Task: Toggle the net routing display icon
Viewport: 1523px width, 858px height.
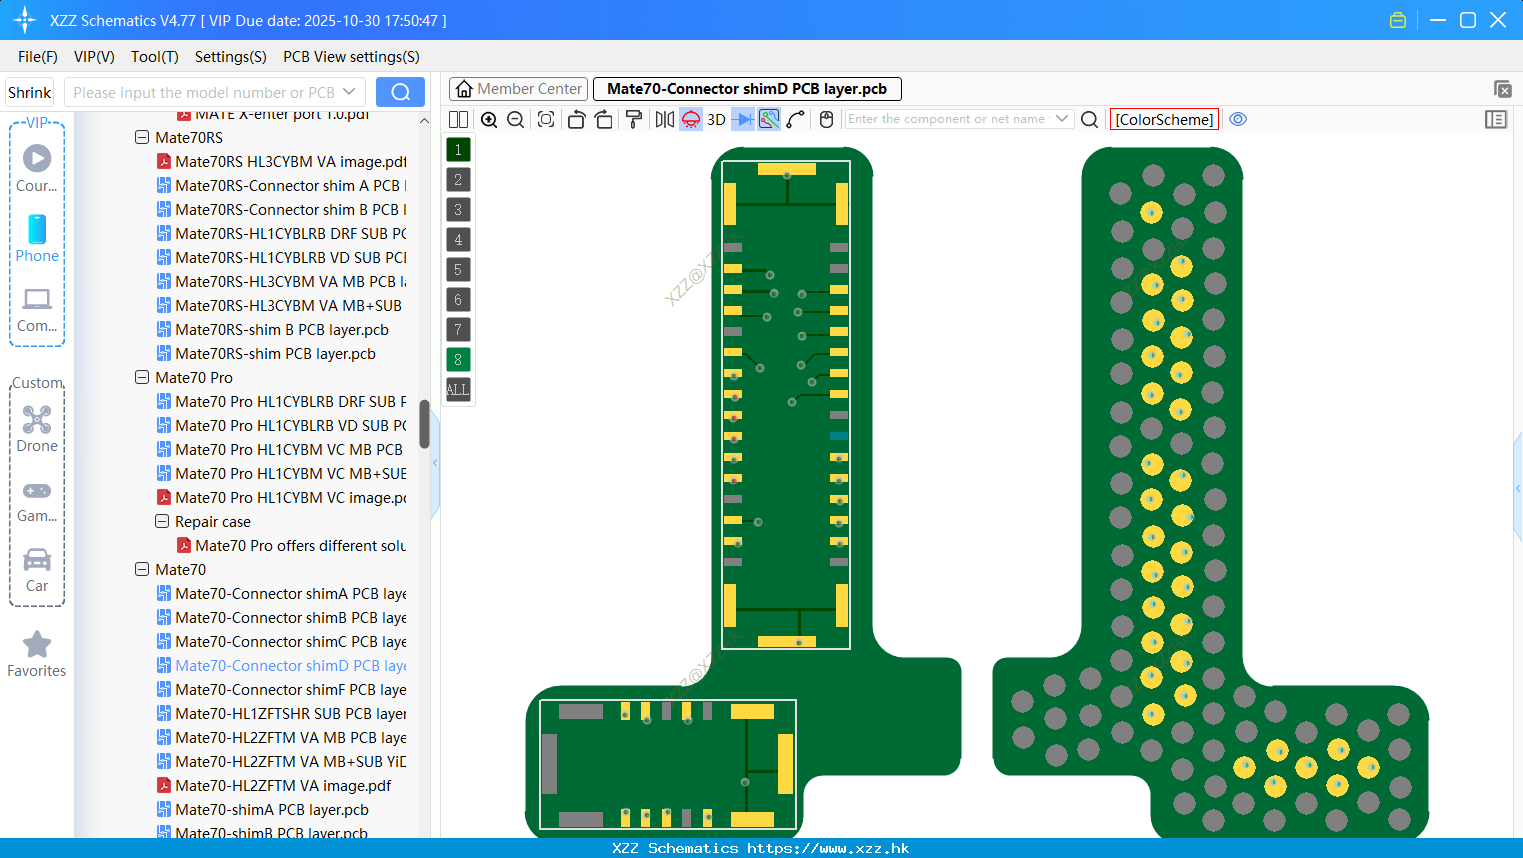Action: point(769,119)
